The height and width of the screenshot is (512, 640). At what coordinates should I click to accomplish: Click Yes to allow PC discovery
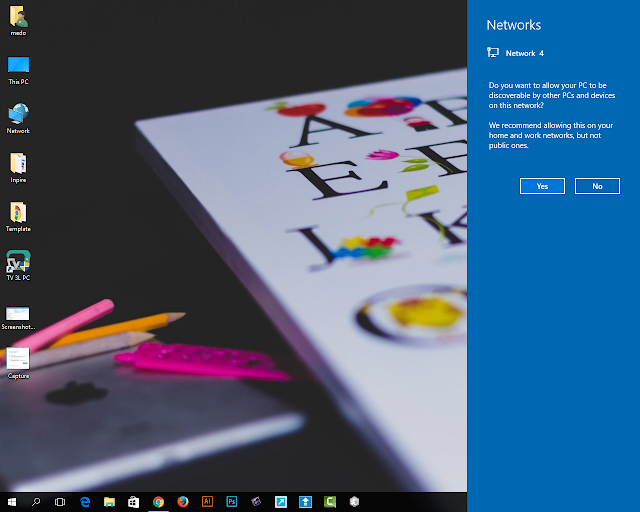tap(542, 186)
